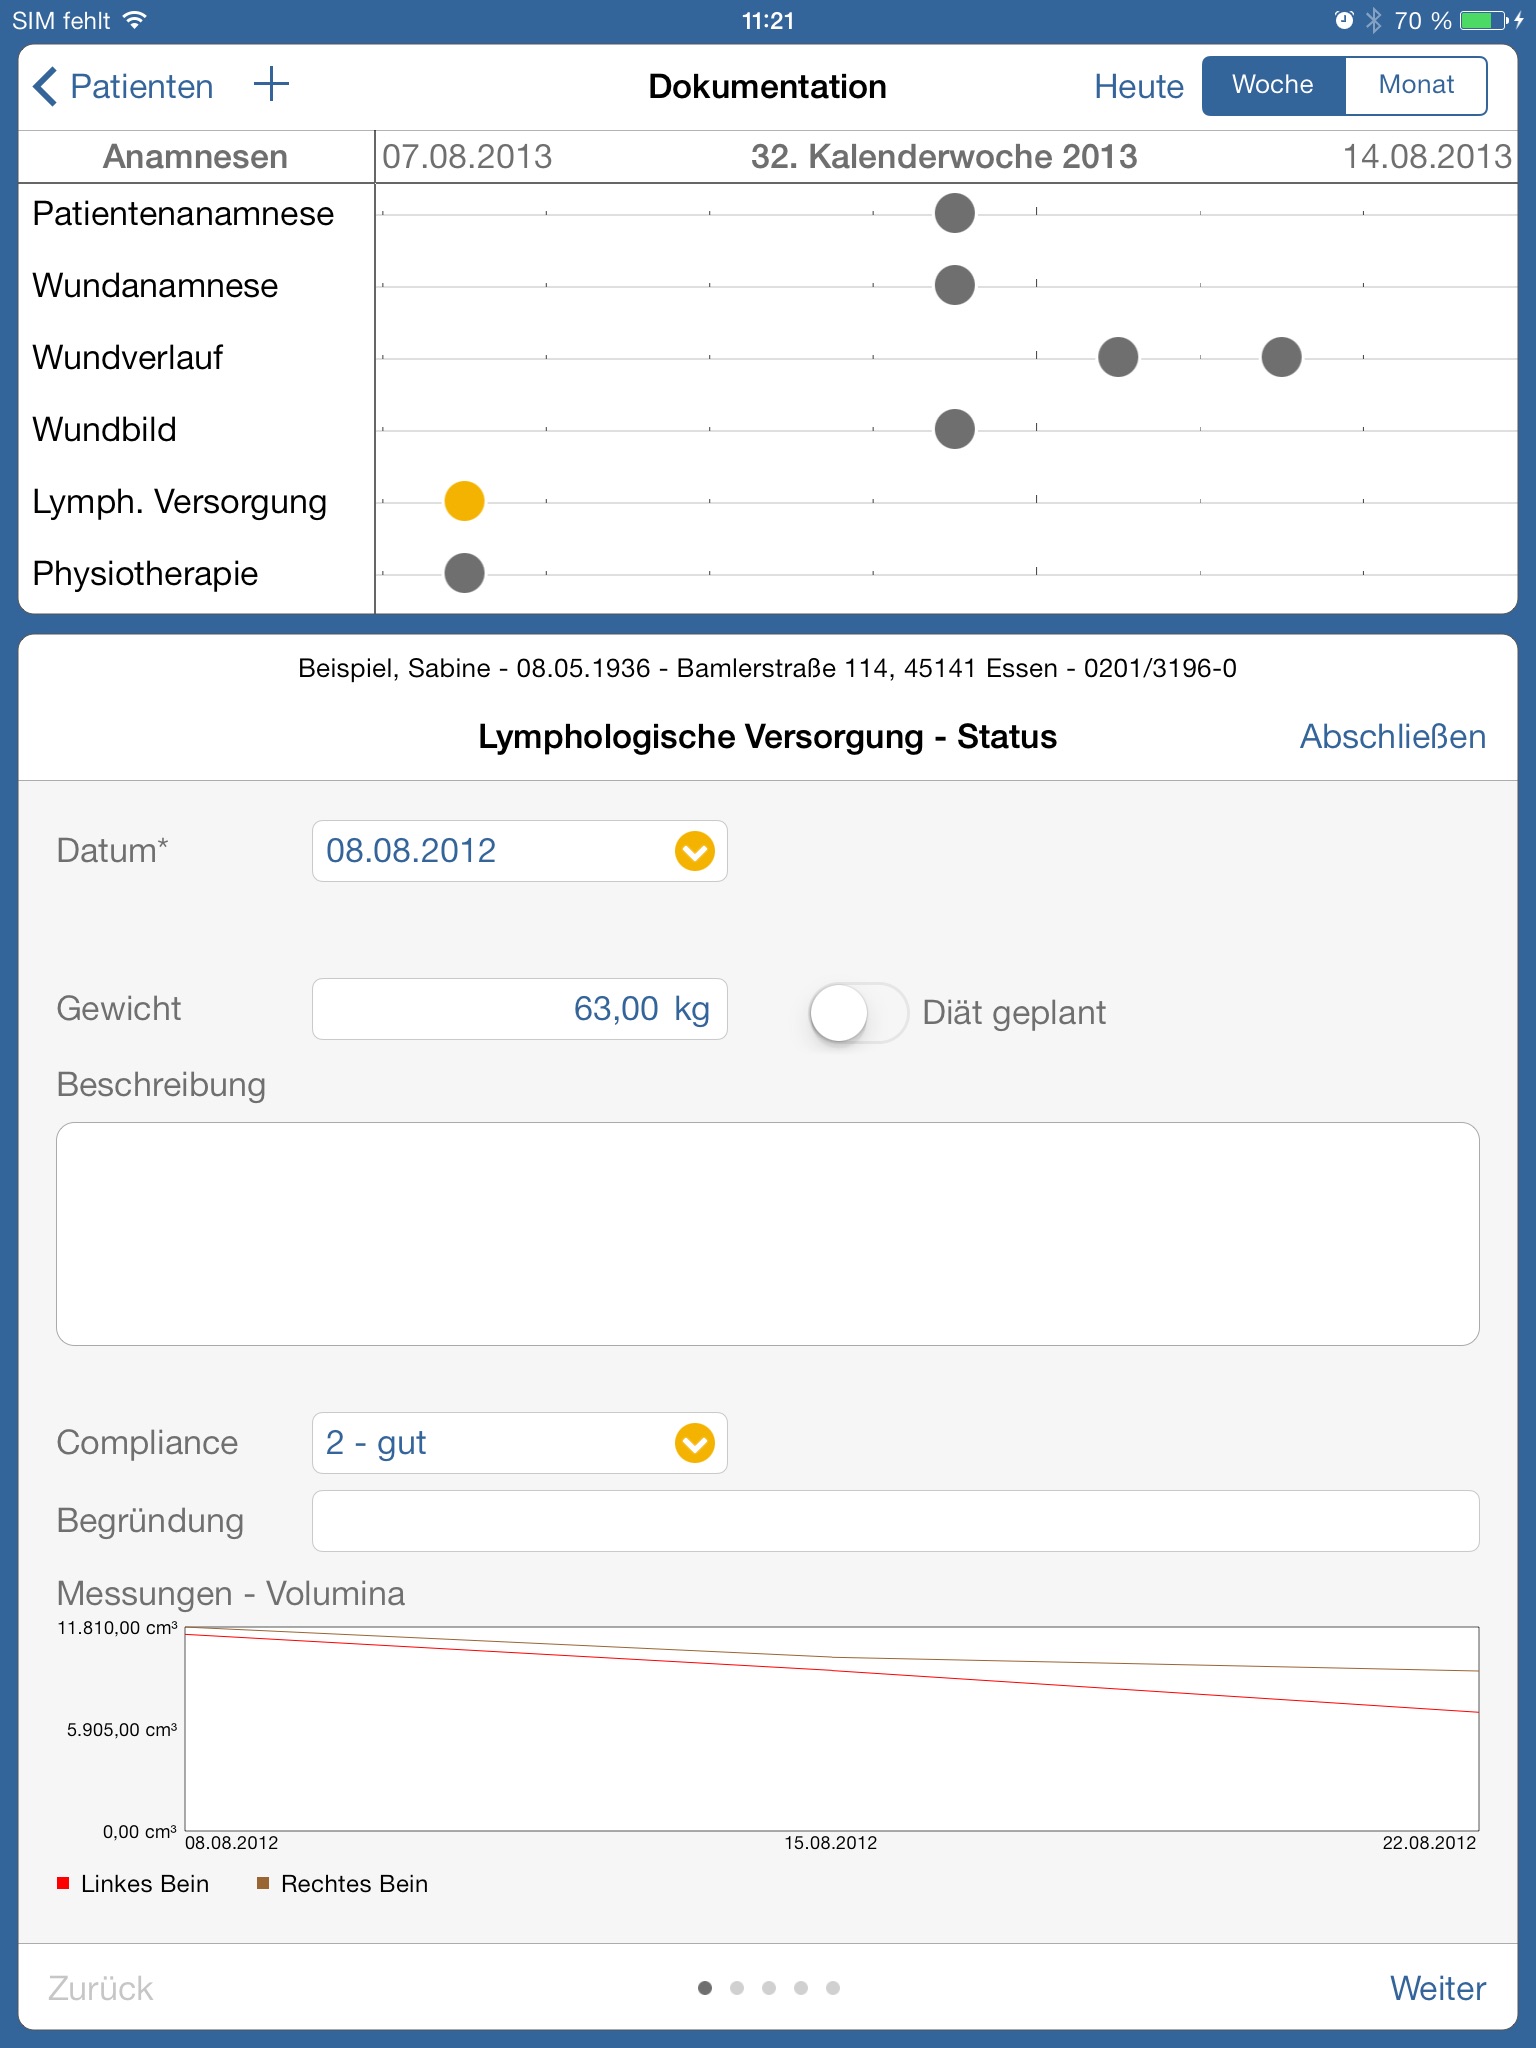Open the first Wundverlauf entry dot
The height and width of the screenshot is (2048, 1536).
1118,357
